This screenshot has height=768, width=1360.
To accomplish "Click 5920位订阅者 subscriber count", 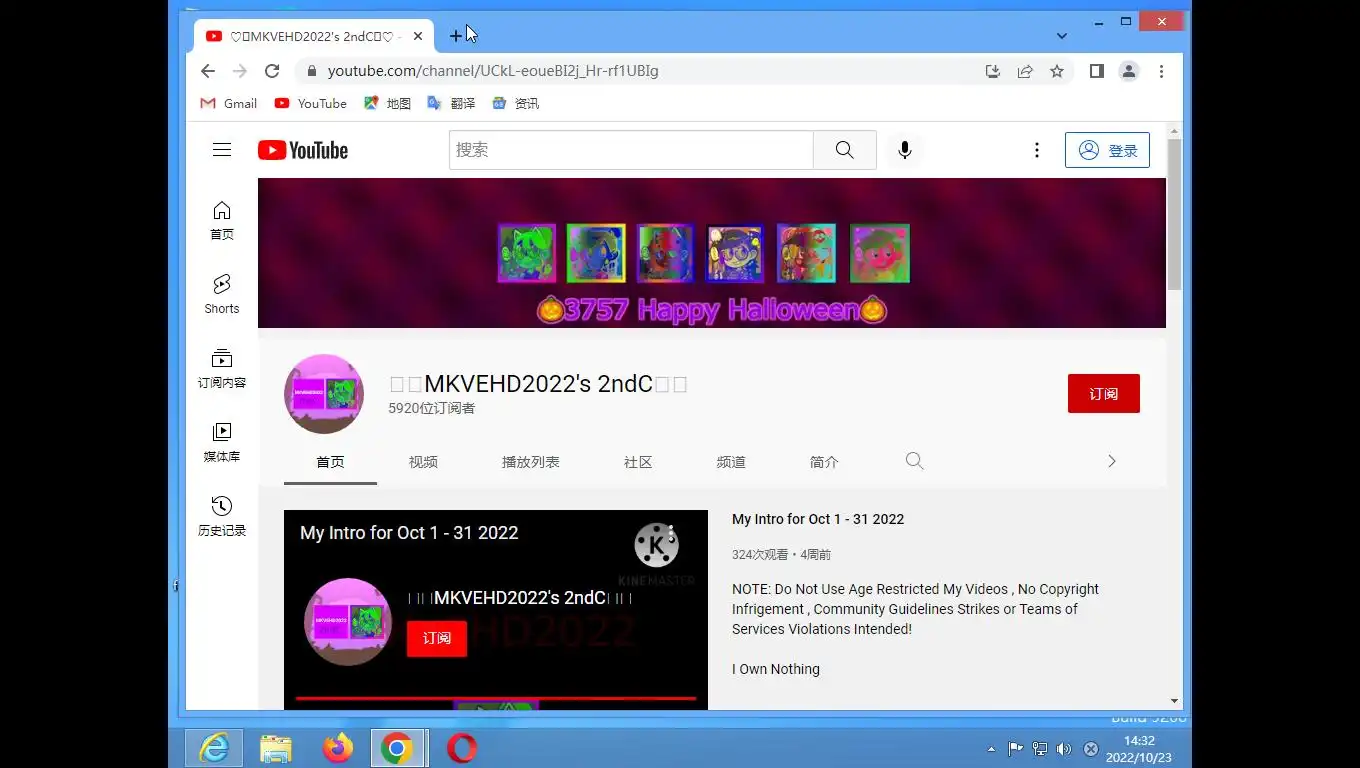I will (432, 408).
